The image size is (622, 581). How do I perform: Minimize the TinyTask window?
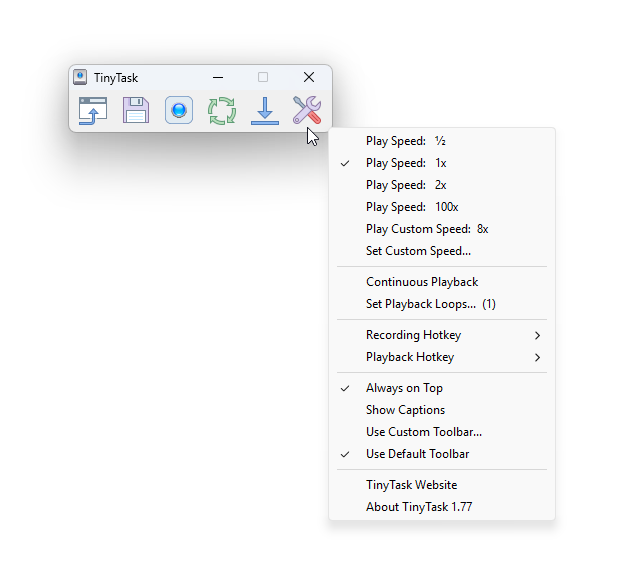point(218,77)
